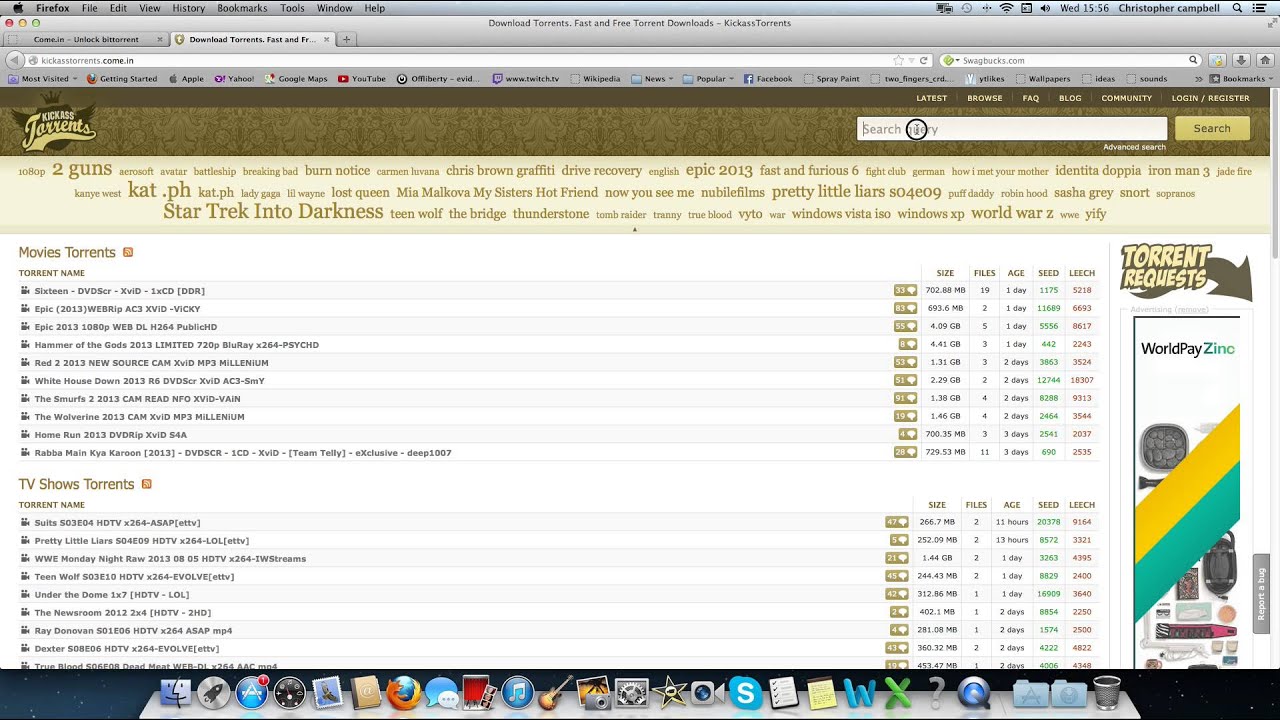Viewport: 1280px width, 720px height.
Task: Open Finder from the Dock
Action: (x=176, y=692)
